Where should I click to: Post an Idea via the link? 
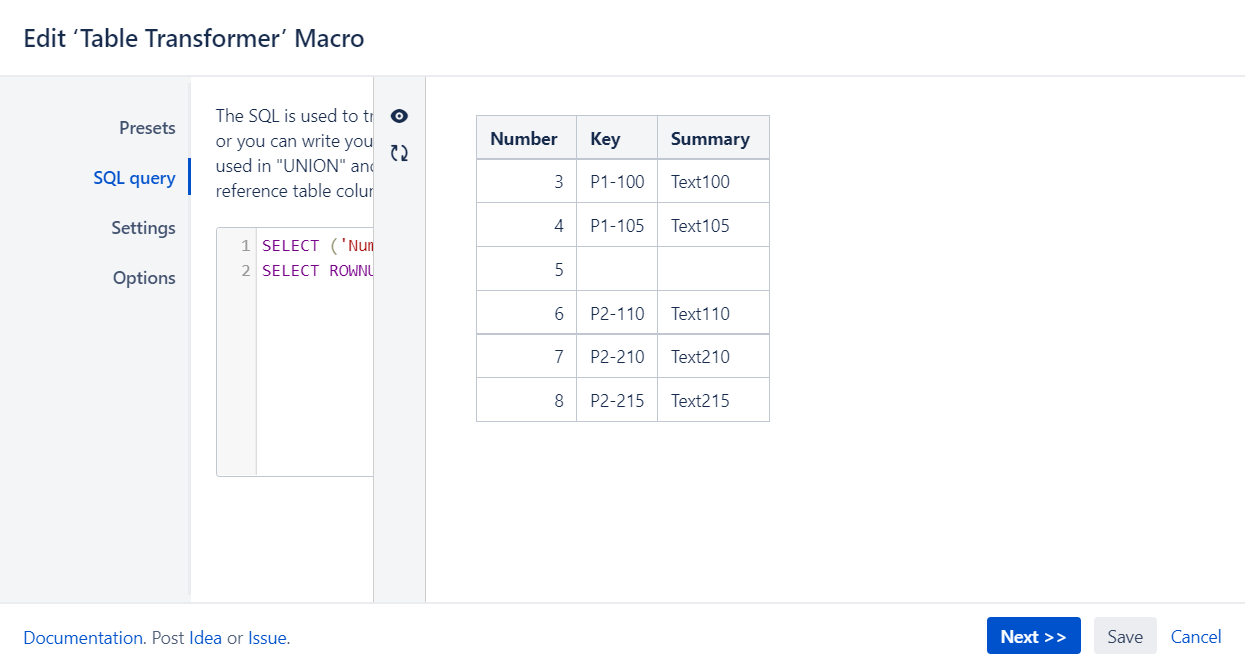pyautogui.click(x=204, y=637)
